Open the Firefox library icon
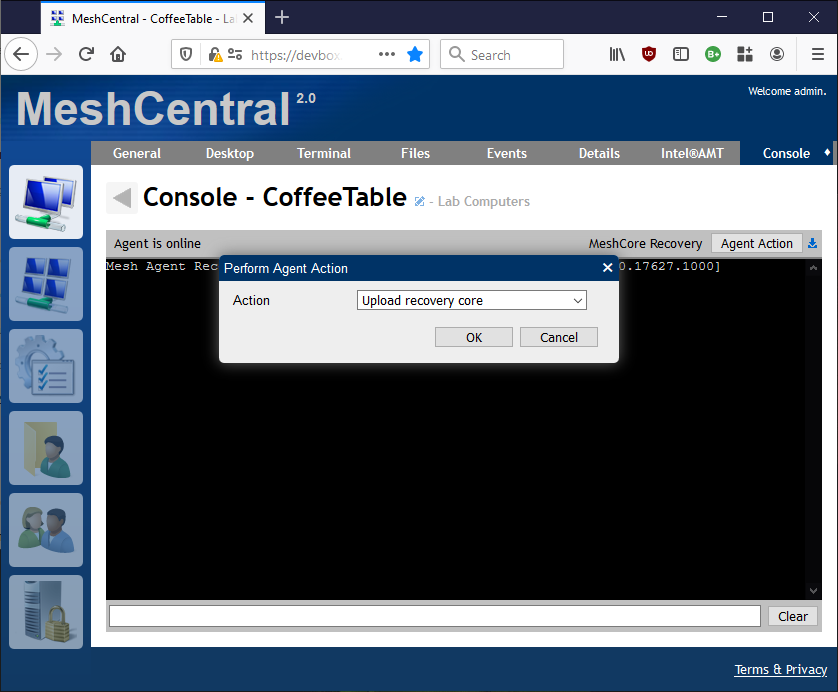The height and width of the screenshot is (692, 838). [617, 54]
